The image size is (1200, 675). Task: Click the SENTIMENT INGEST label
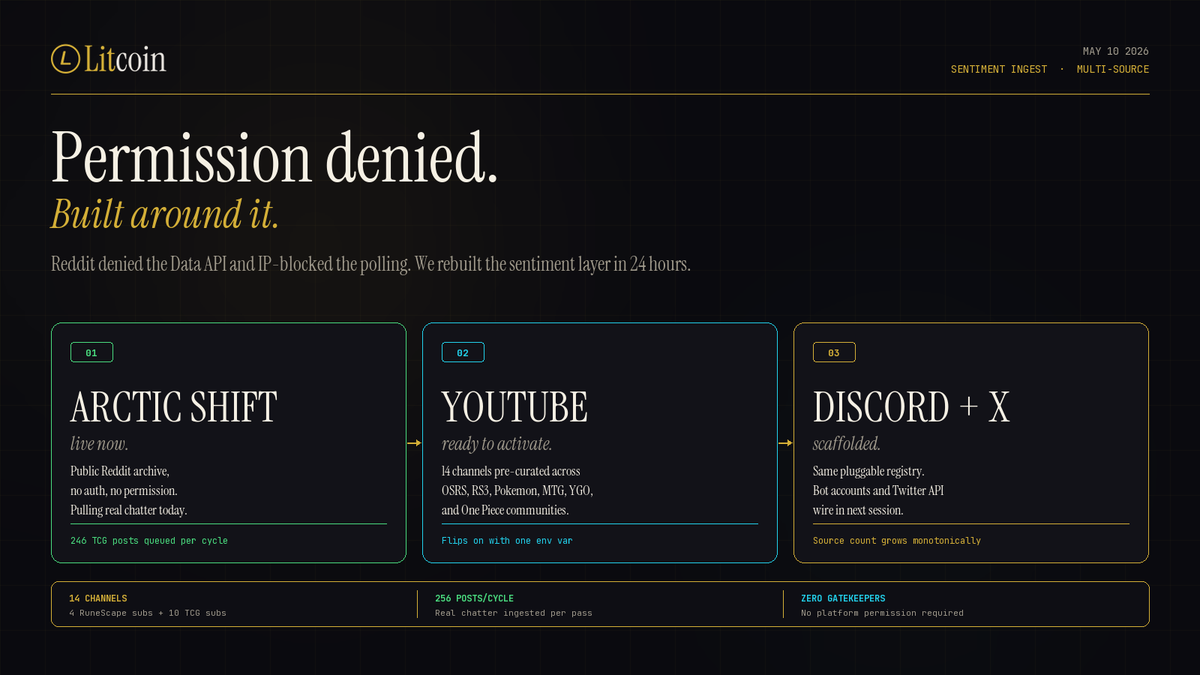(999, 69)
